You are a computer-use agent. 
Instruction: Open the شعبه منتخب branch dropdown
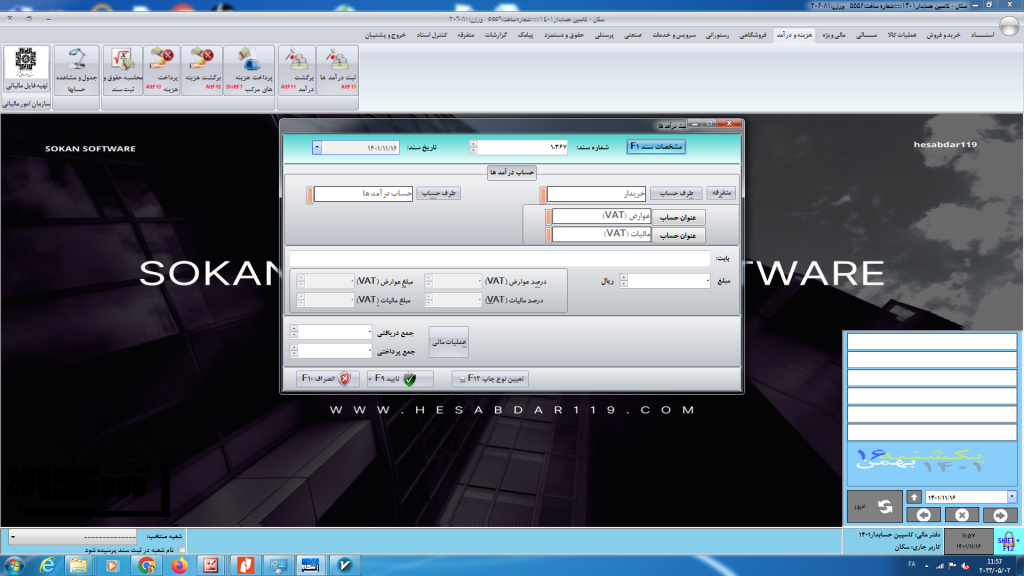pyautogui.click(x=12, y=537)
